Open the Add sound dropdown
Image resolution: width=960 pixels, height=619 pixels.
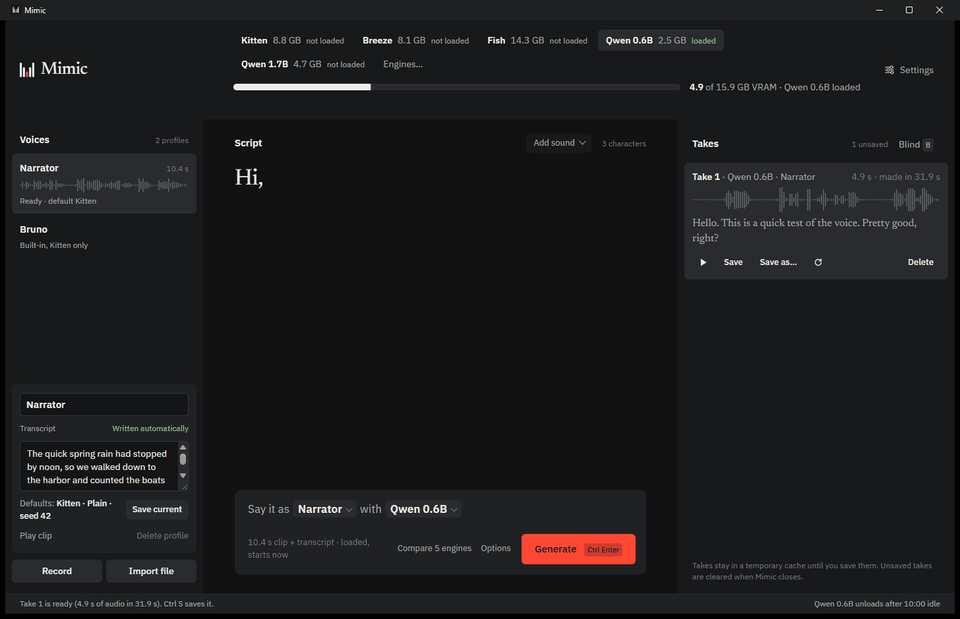pos(559,143)
